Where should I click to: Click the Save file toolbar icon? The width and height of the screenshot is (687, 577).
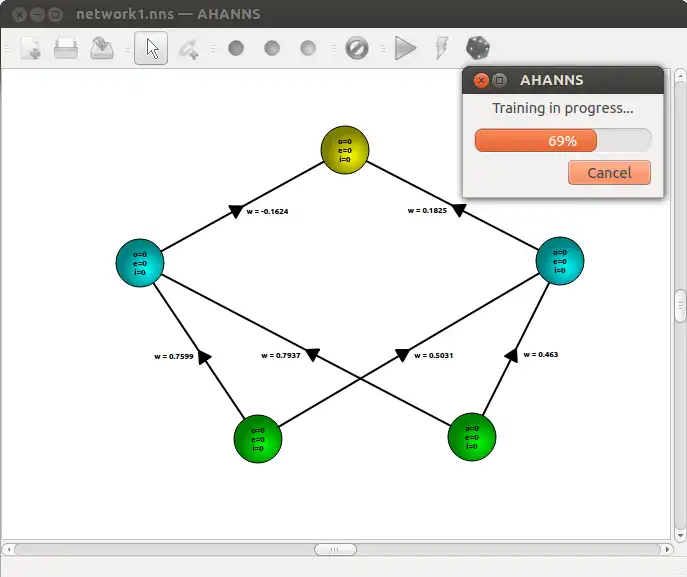102,48
